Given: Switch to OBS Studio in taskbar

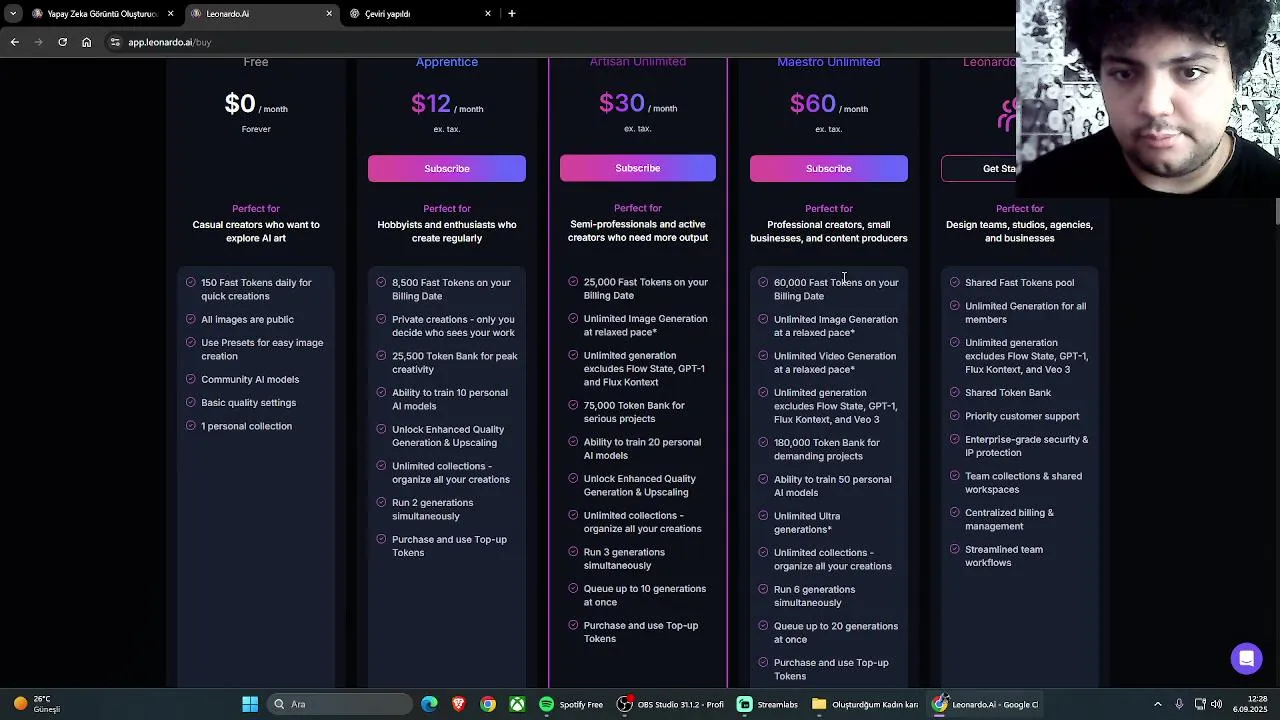Looking at the screenshot, I should (x=670, y=704).
